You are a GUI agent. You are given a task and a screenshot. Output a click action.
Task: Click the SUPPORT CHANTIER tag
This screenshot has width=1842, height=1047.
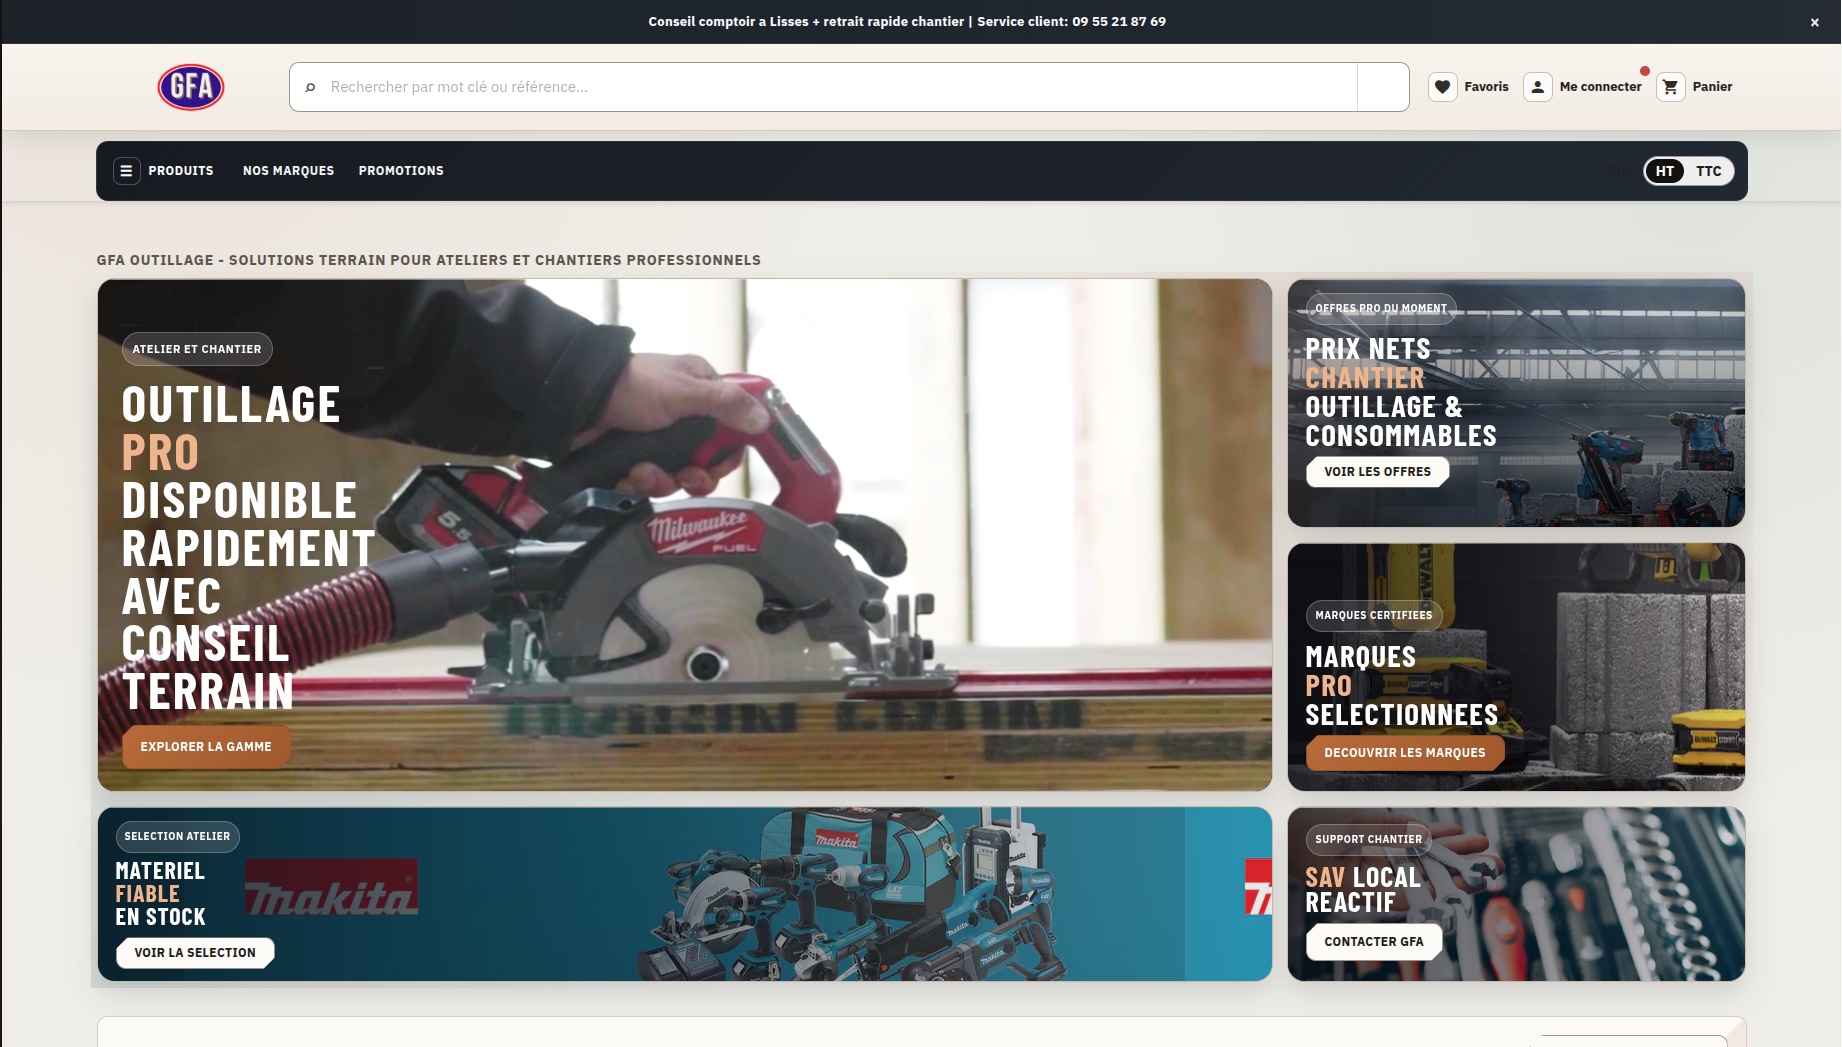1368,839
